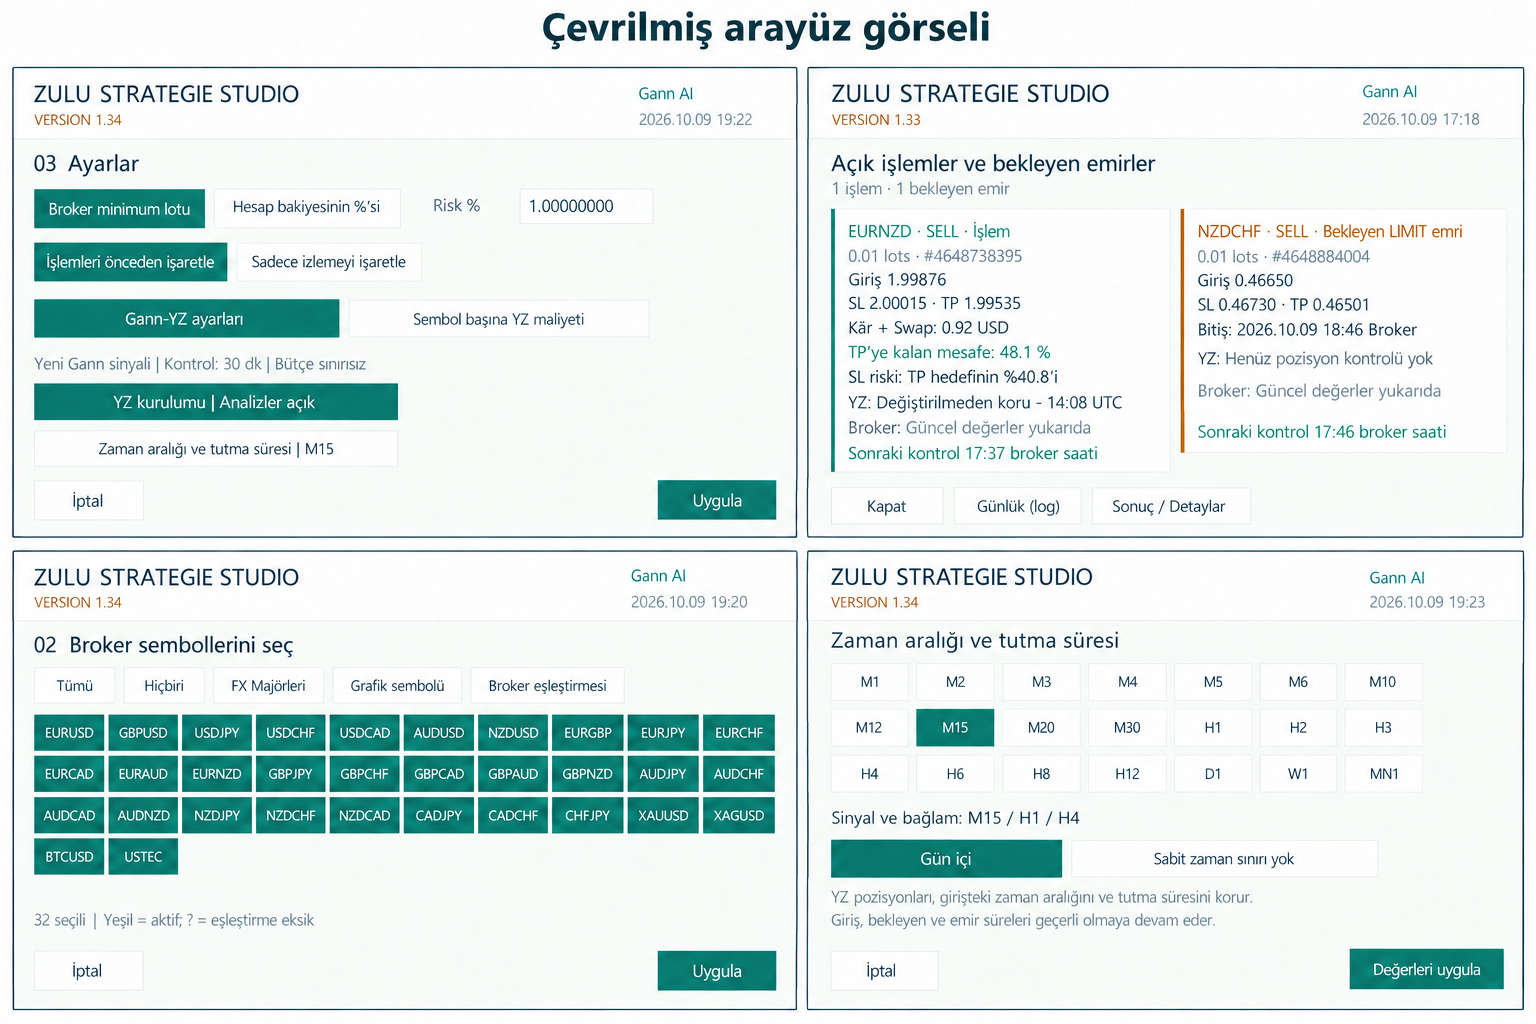Toggle the USTEC symbol
This screenshot has width=1536, height=1024.
click(143, 857)
